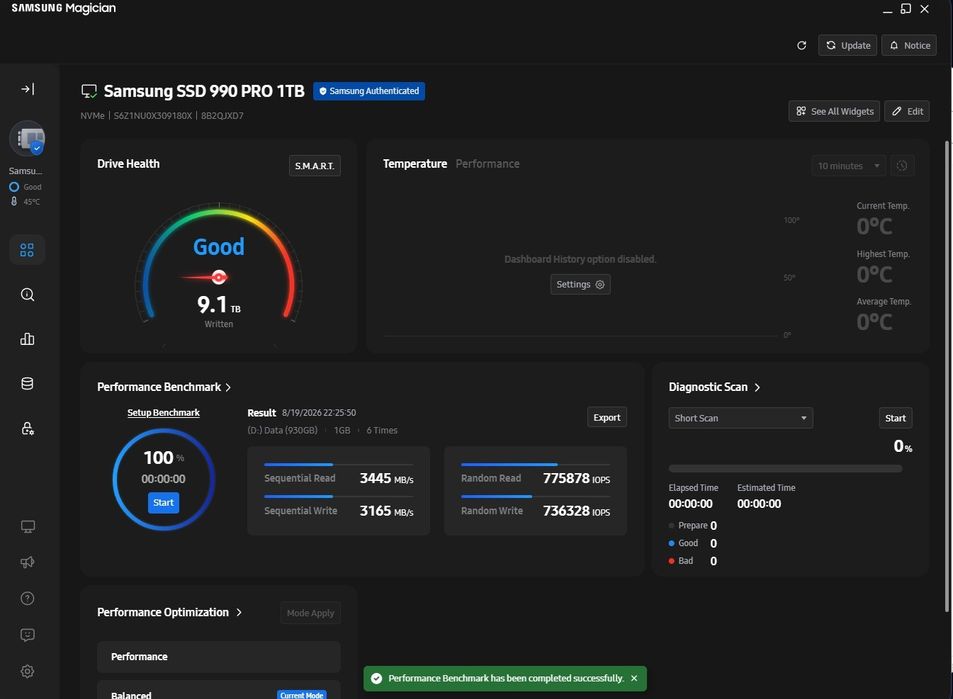Open Drive Details magnifier icon in sidebar
Viewport: 953px width, 699px height.
pos(27,295)
